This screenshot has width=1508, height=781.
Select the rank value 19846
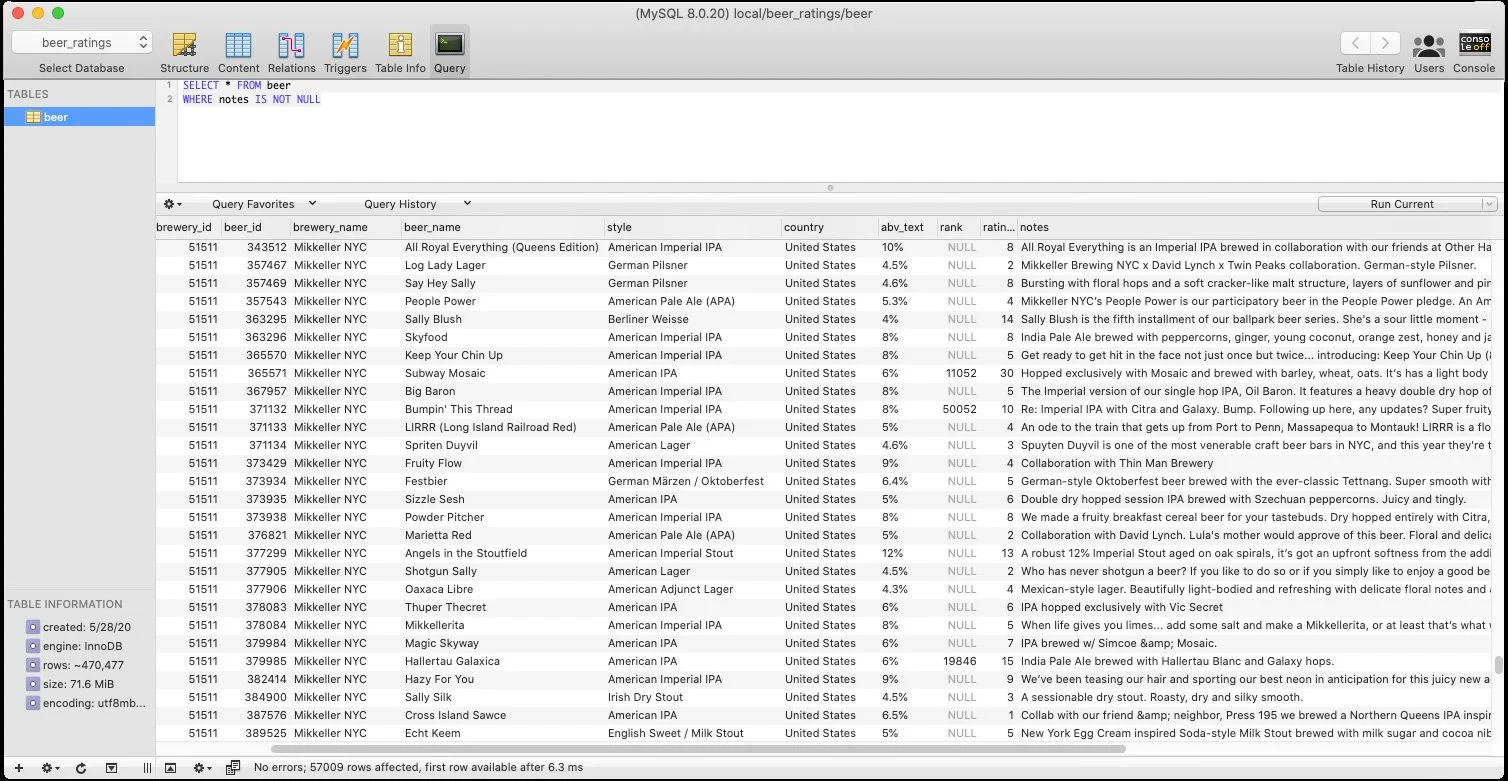958,661
